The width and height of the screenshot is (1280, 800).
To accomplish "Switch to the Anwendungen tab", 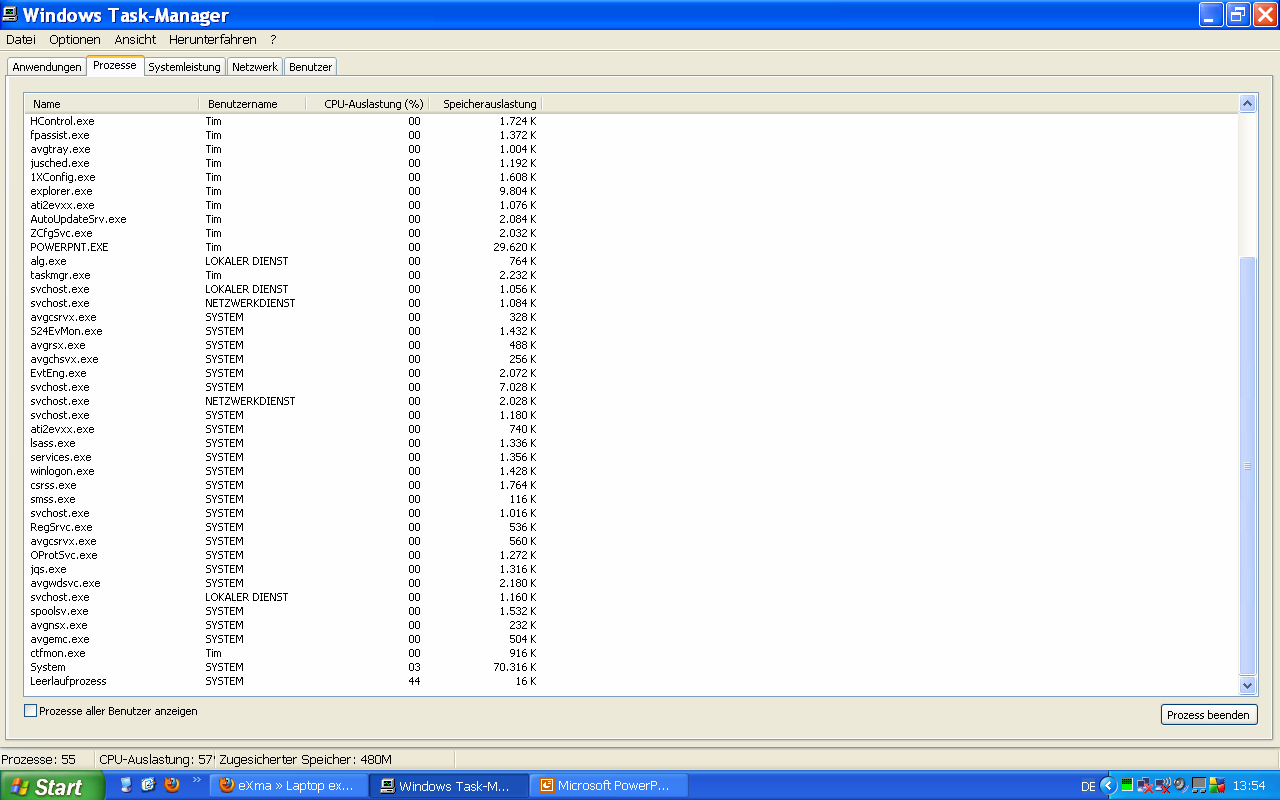I will pyautogui.click(x=47, y=67).
